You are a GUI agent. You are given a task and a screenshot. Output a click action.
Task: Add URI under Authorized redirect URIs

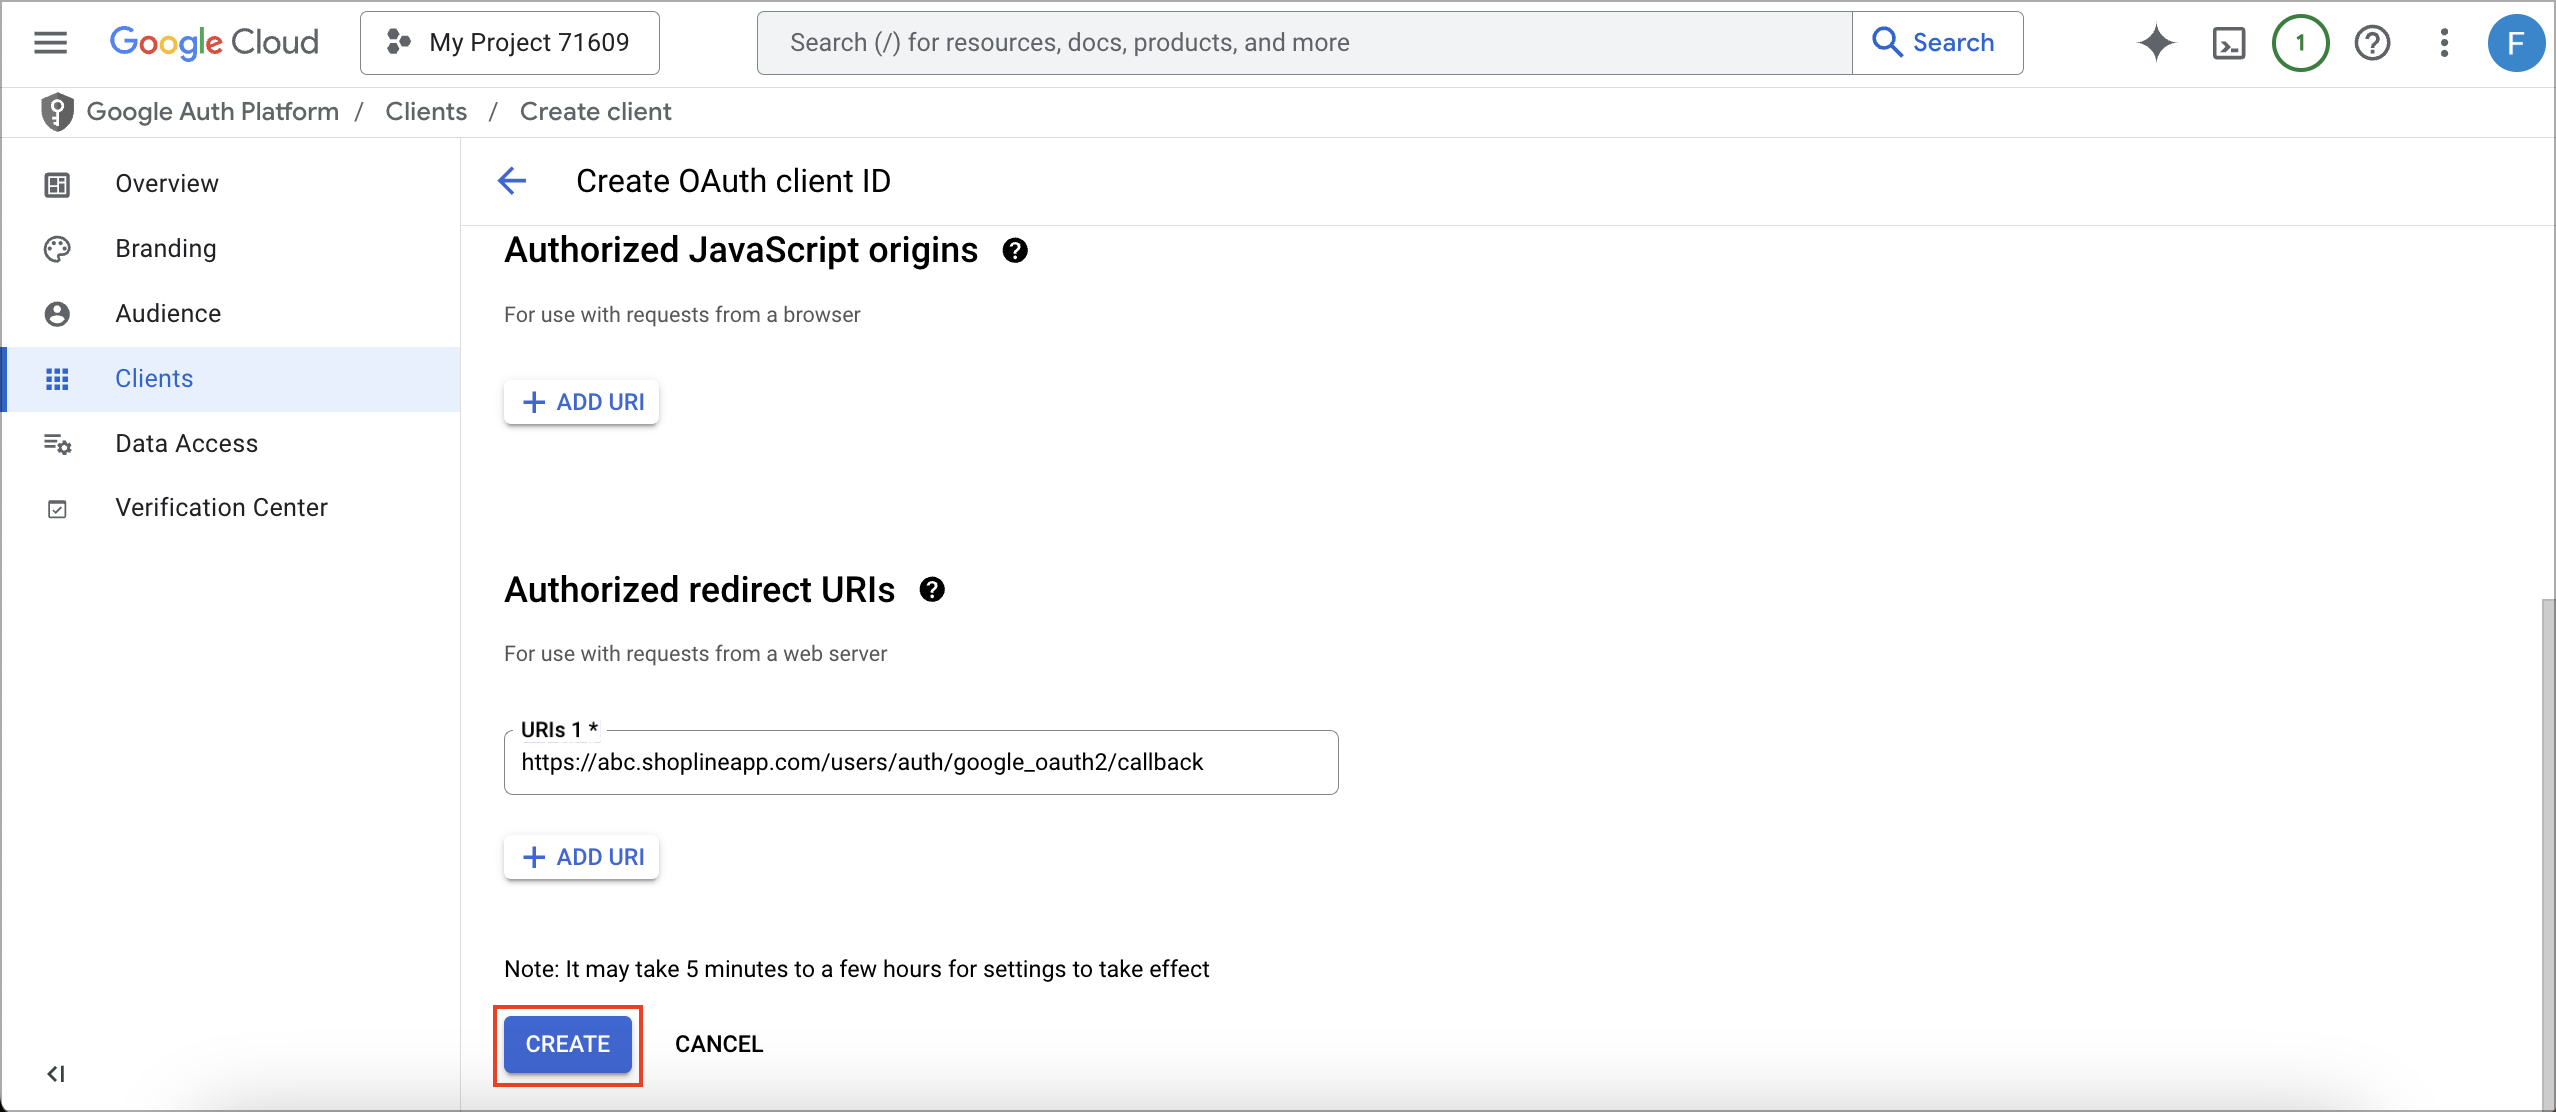582,857
